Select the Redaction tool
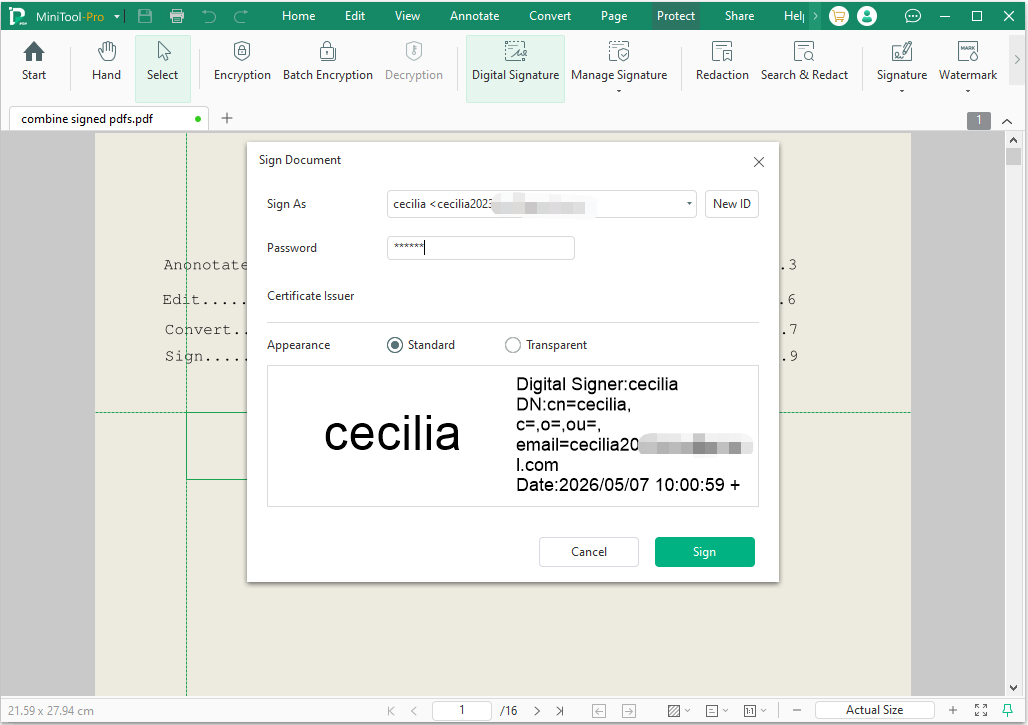1028x725 pixels. tap(722, 62)
